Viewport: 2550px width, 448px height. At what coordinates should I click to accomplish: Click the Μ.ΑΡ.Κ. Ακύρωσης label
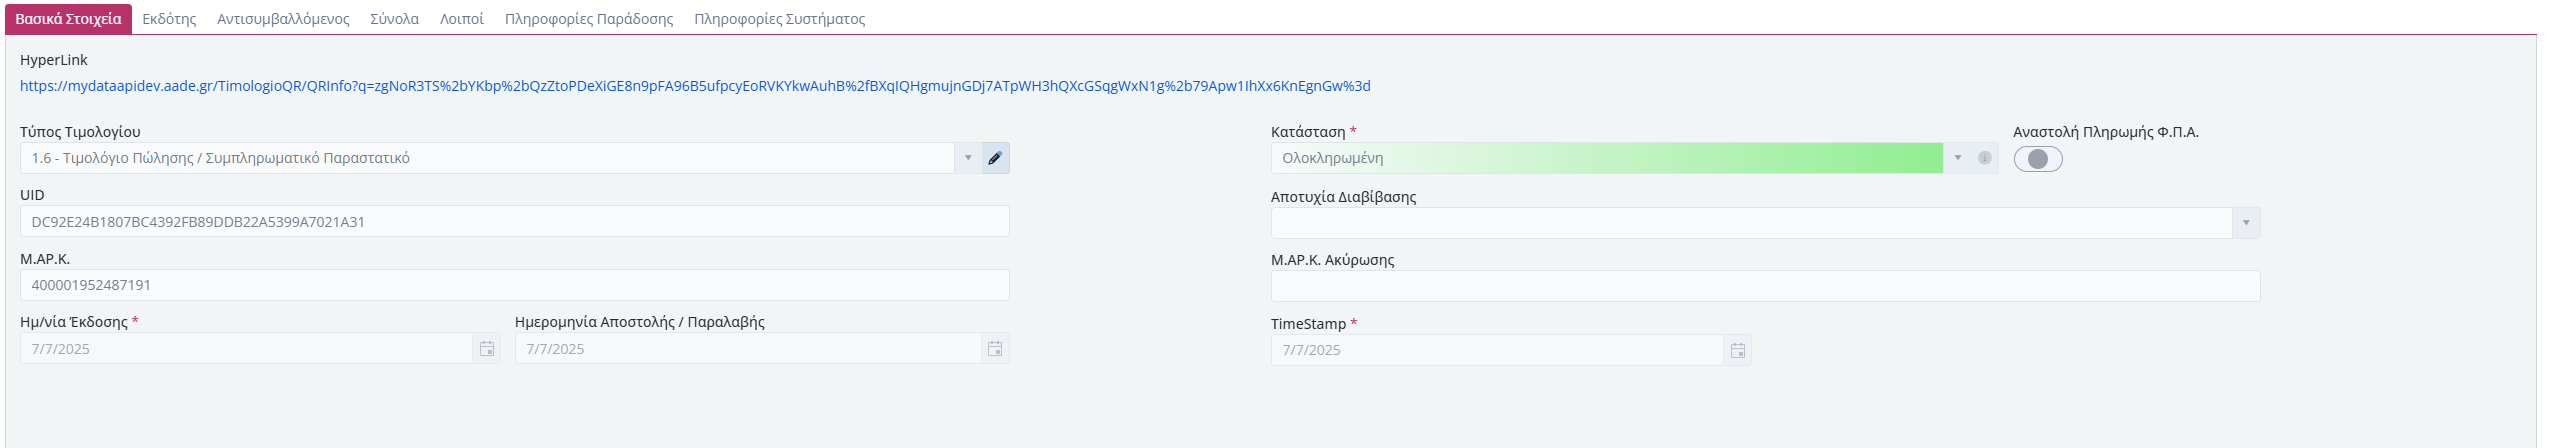pos(1332,260)
